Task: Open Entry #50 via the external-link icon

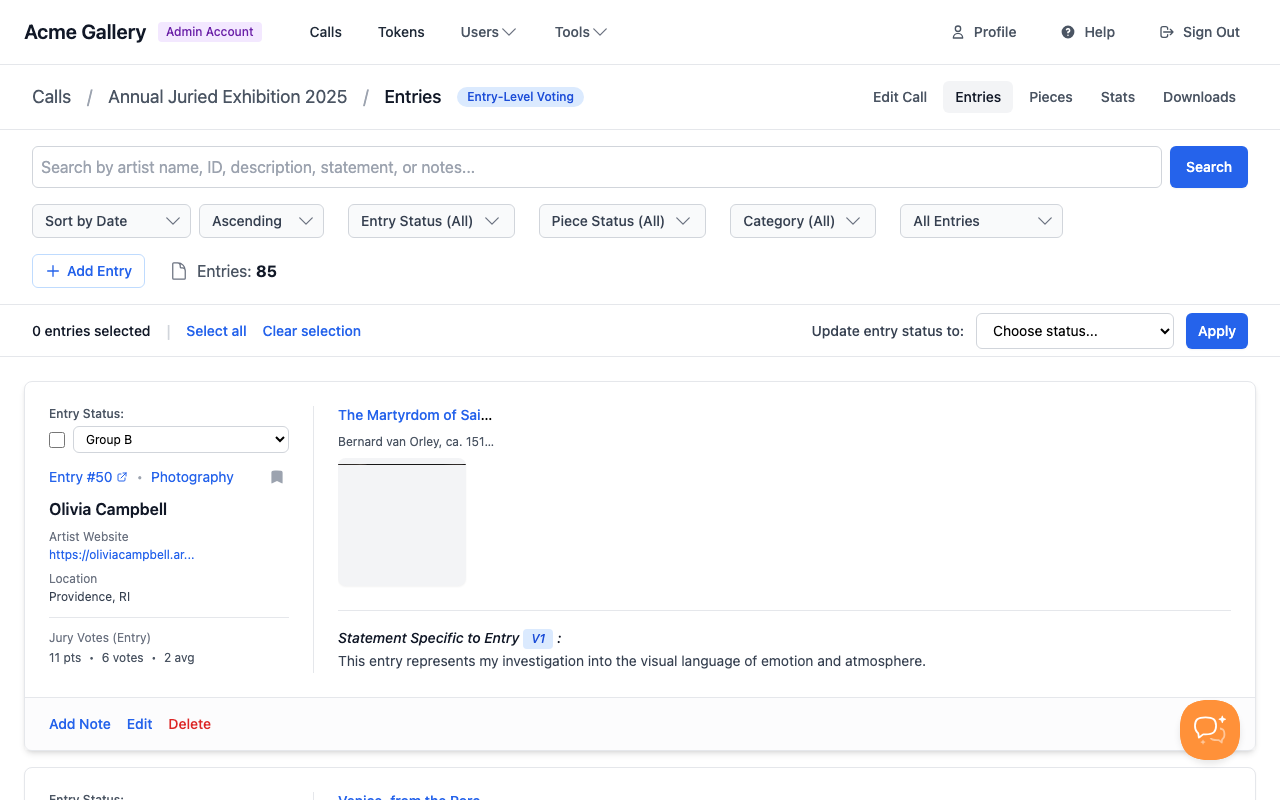Action: tap(124, 476)
